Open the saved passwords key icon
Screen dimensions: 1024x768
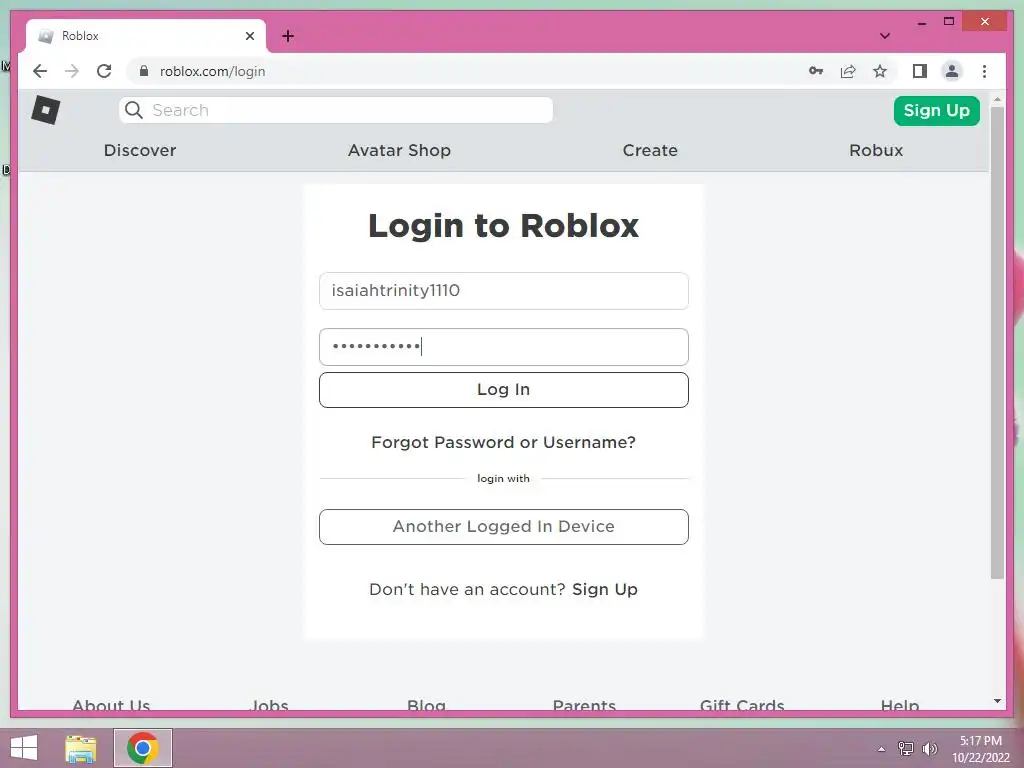coord(816,71)
